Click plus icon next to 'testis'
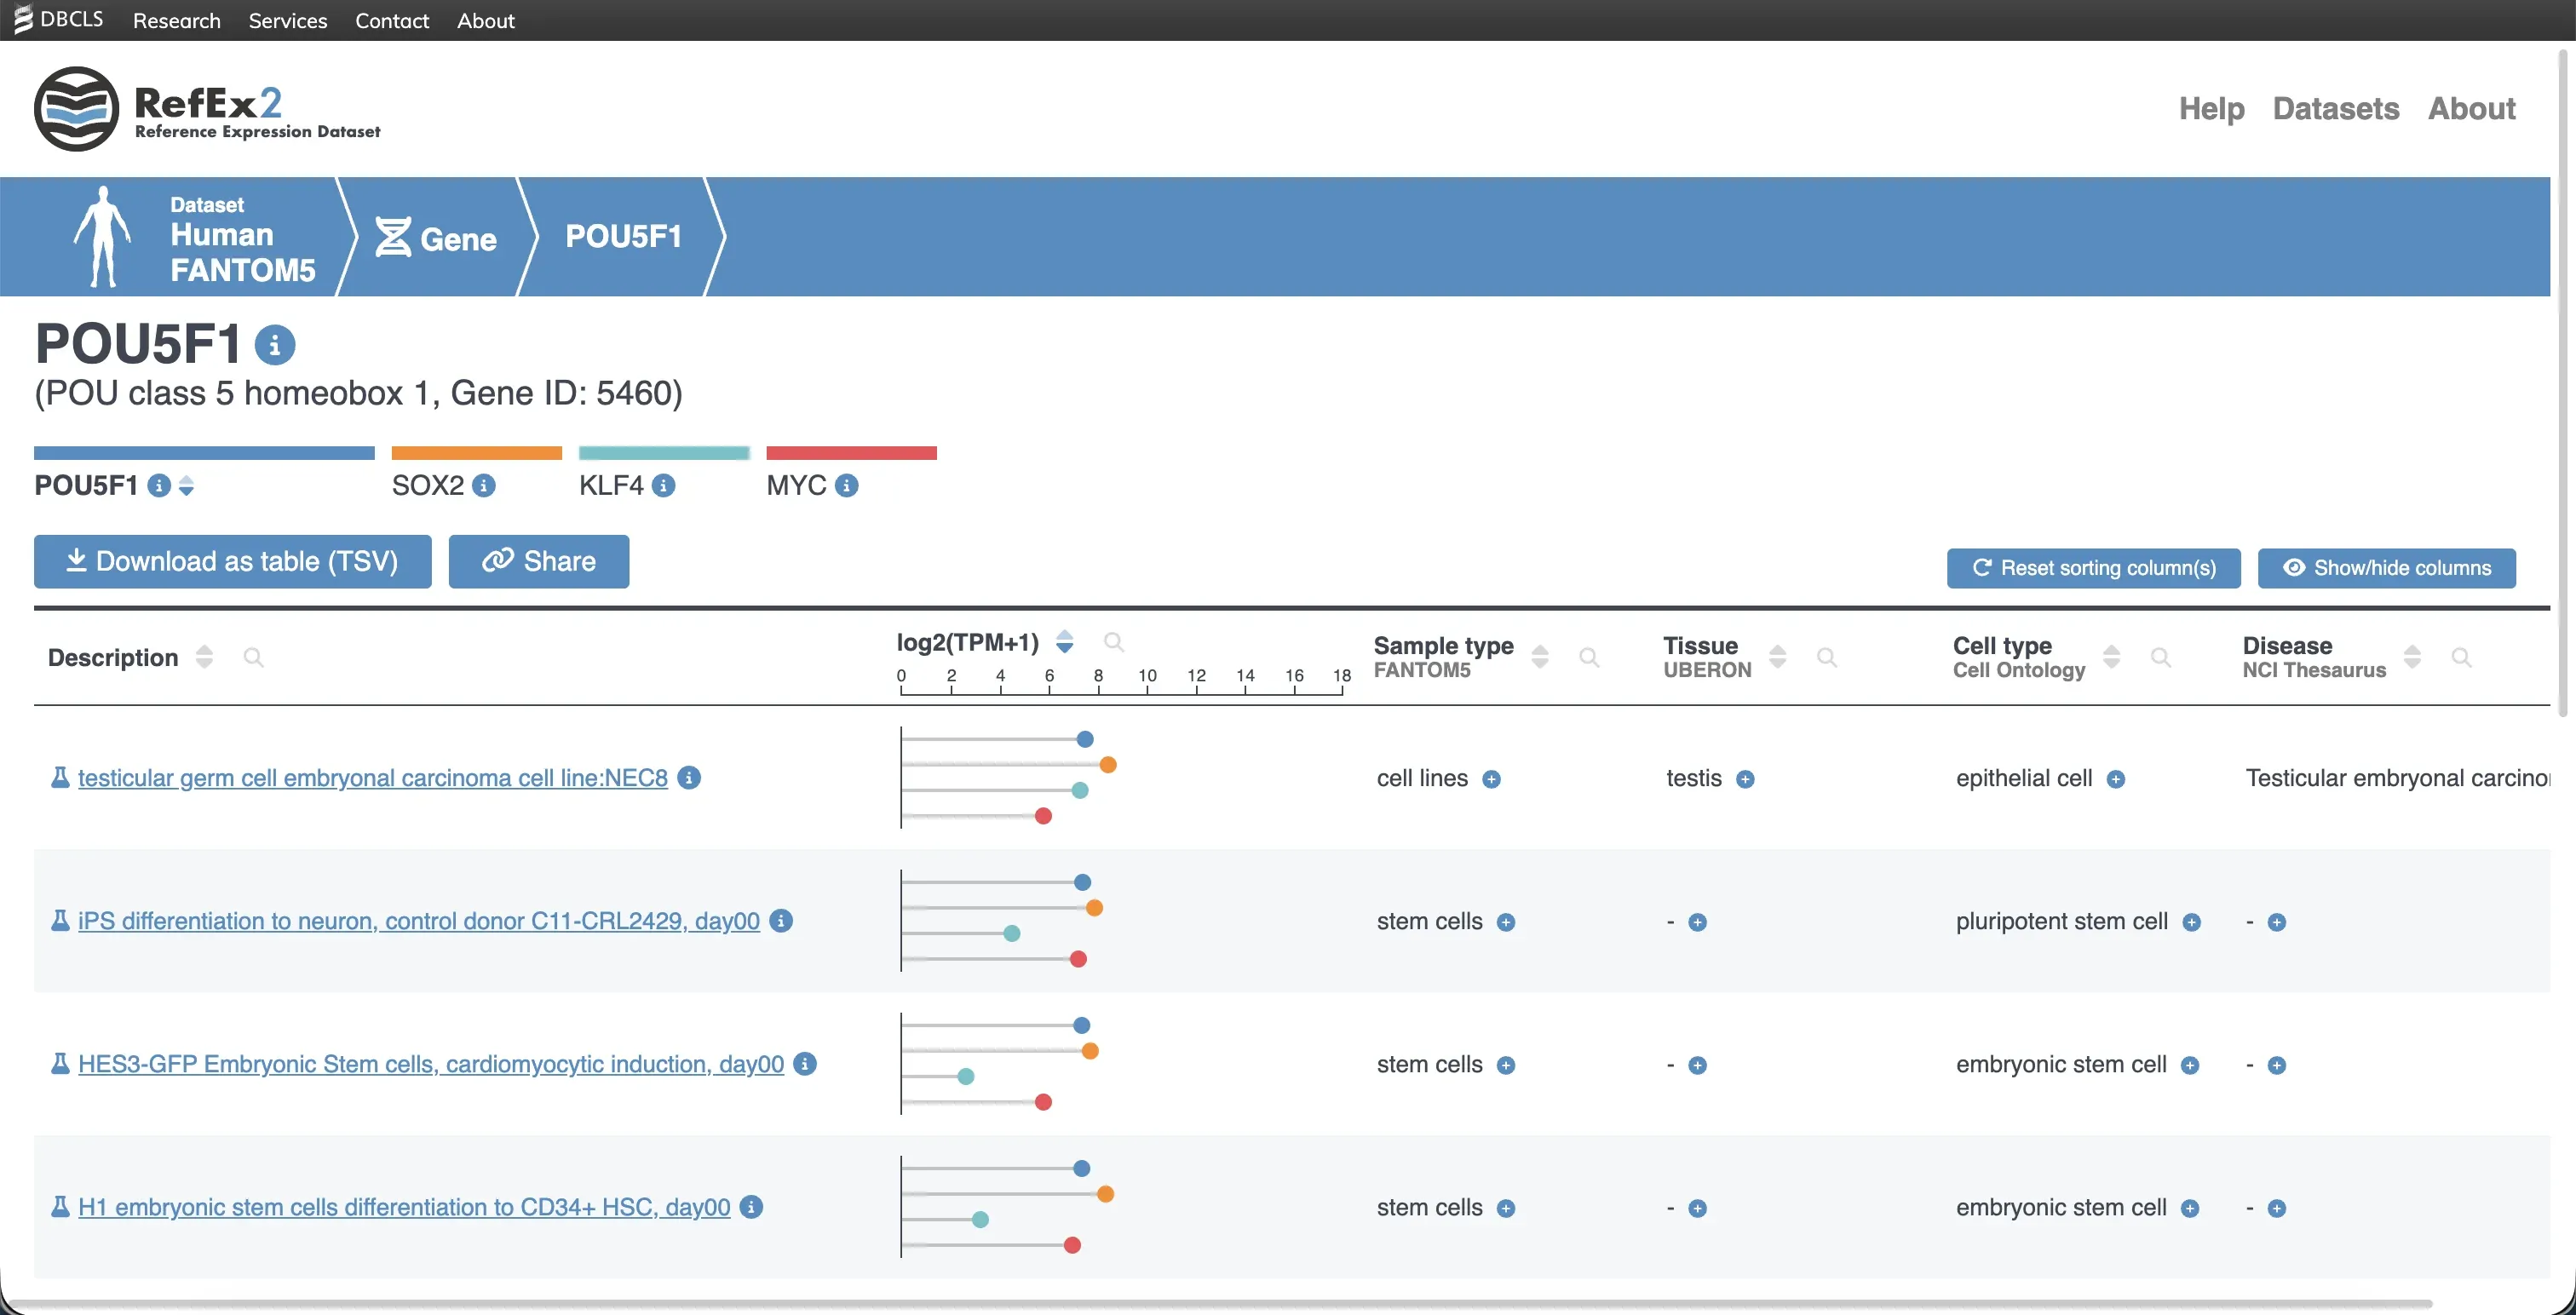 1745,780
